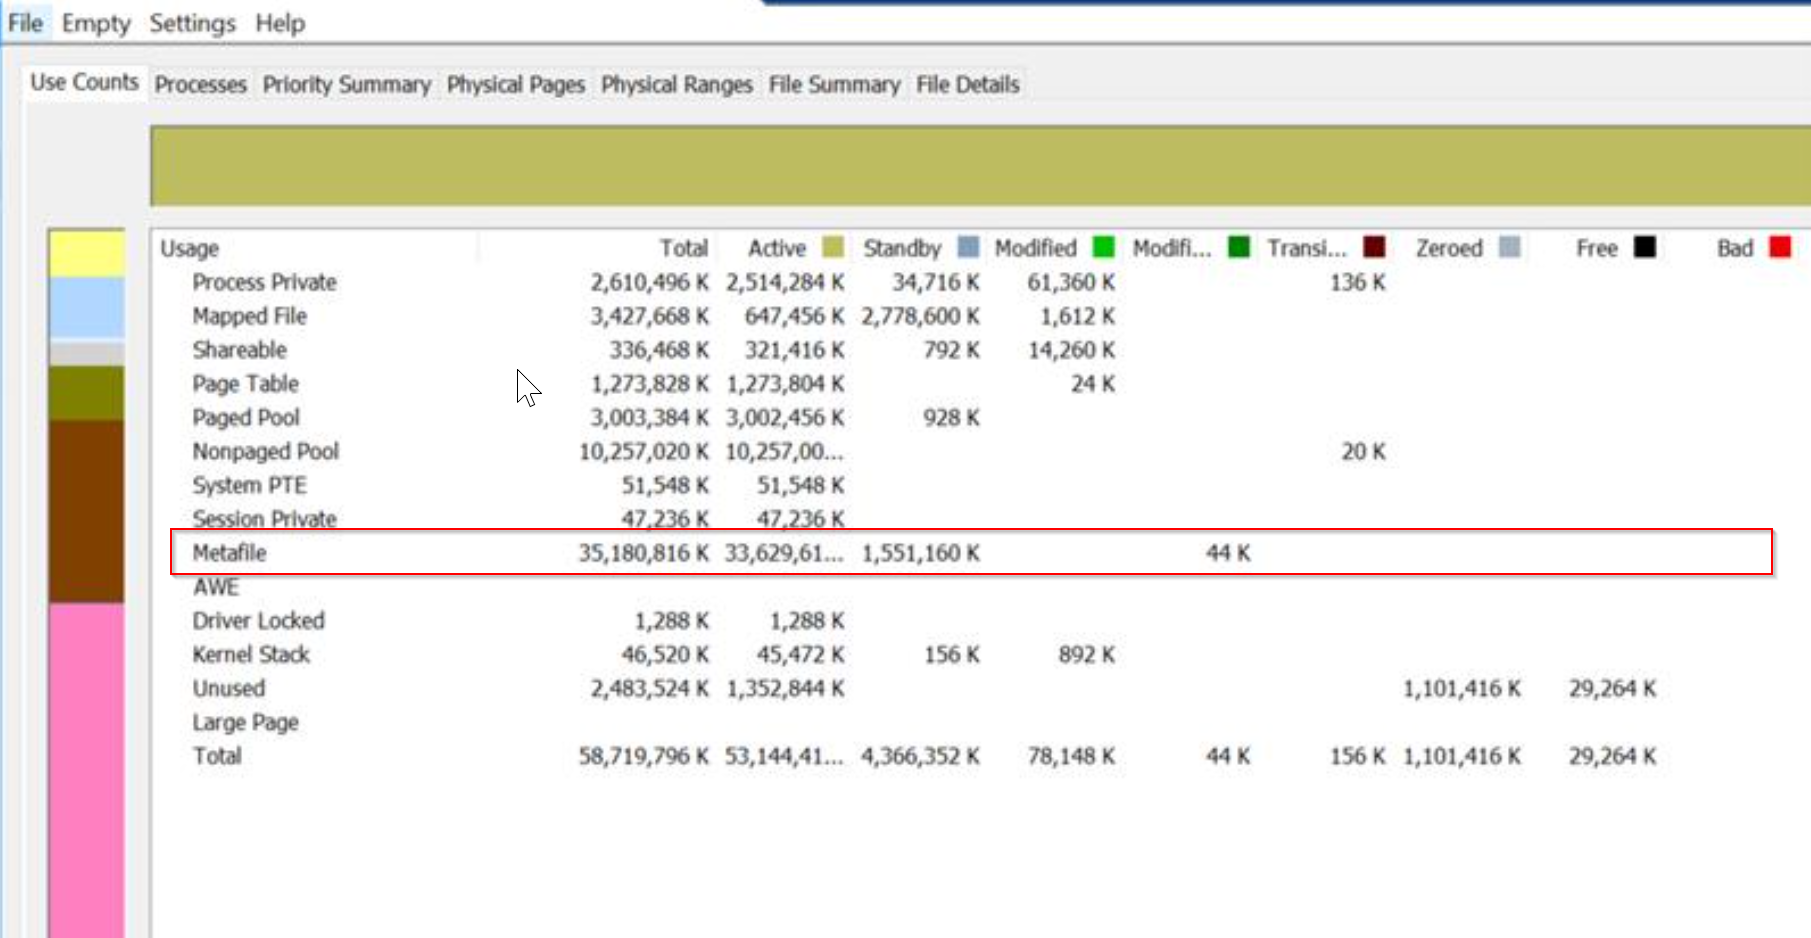This screenshot has height=938, width=1811.
Task: Sort by the Total column header
Action: coord(683,248)
